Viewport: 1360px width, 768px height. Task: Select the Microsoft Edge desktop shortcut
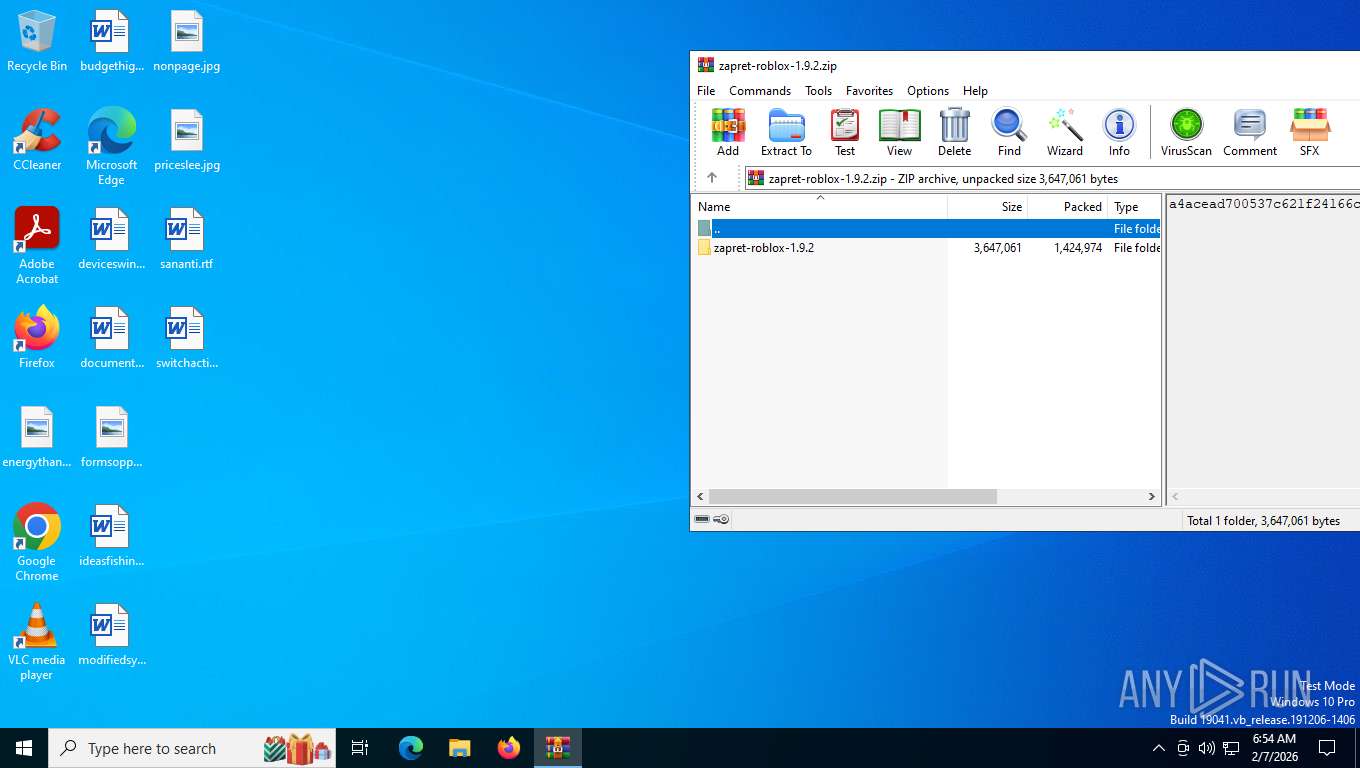coord(111,147)
